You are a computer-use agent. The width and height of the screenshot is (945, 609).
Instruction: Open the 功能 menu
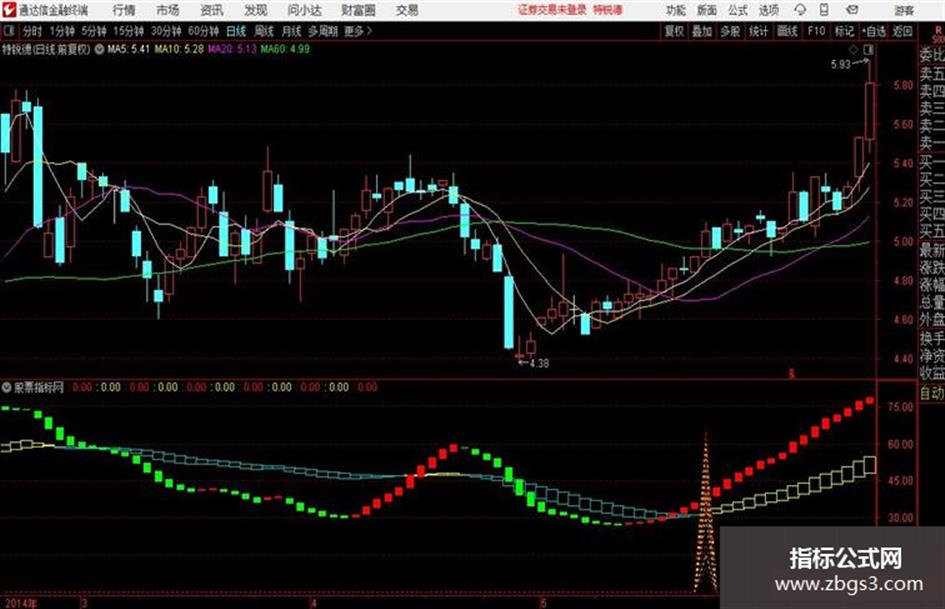coord(676,10)
